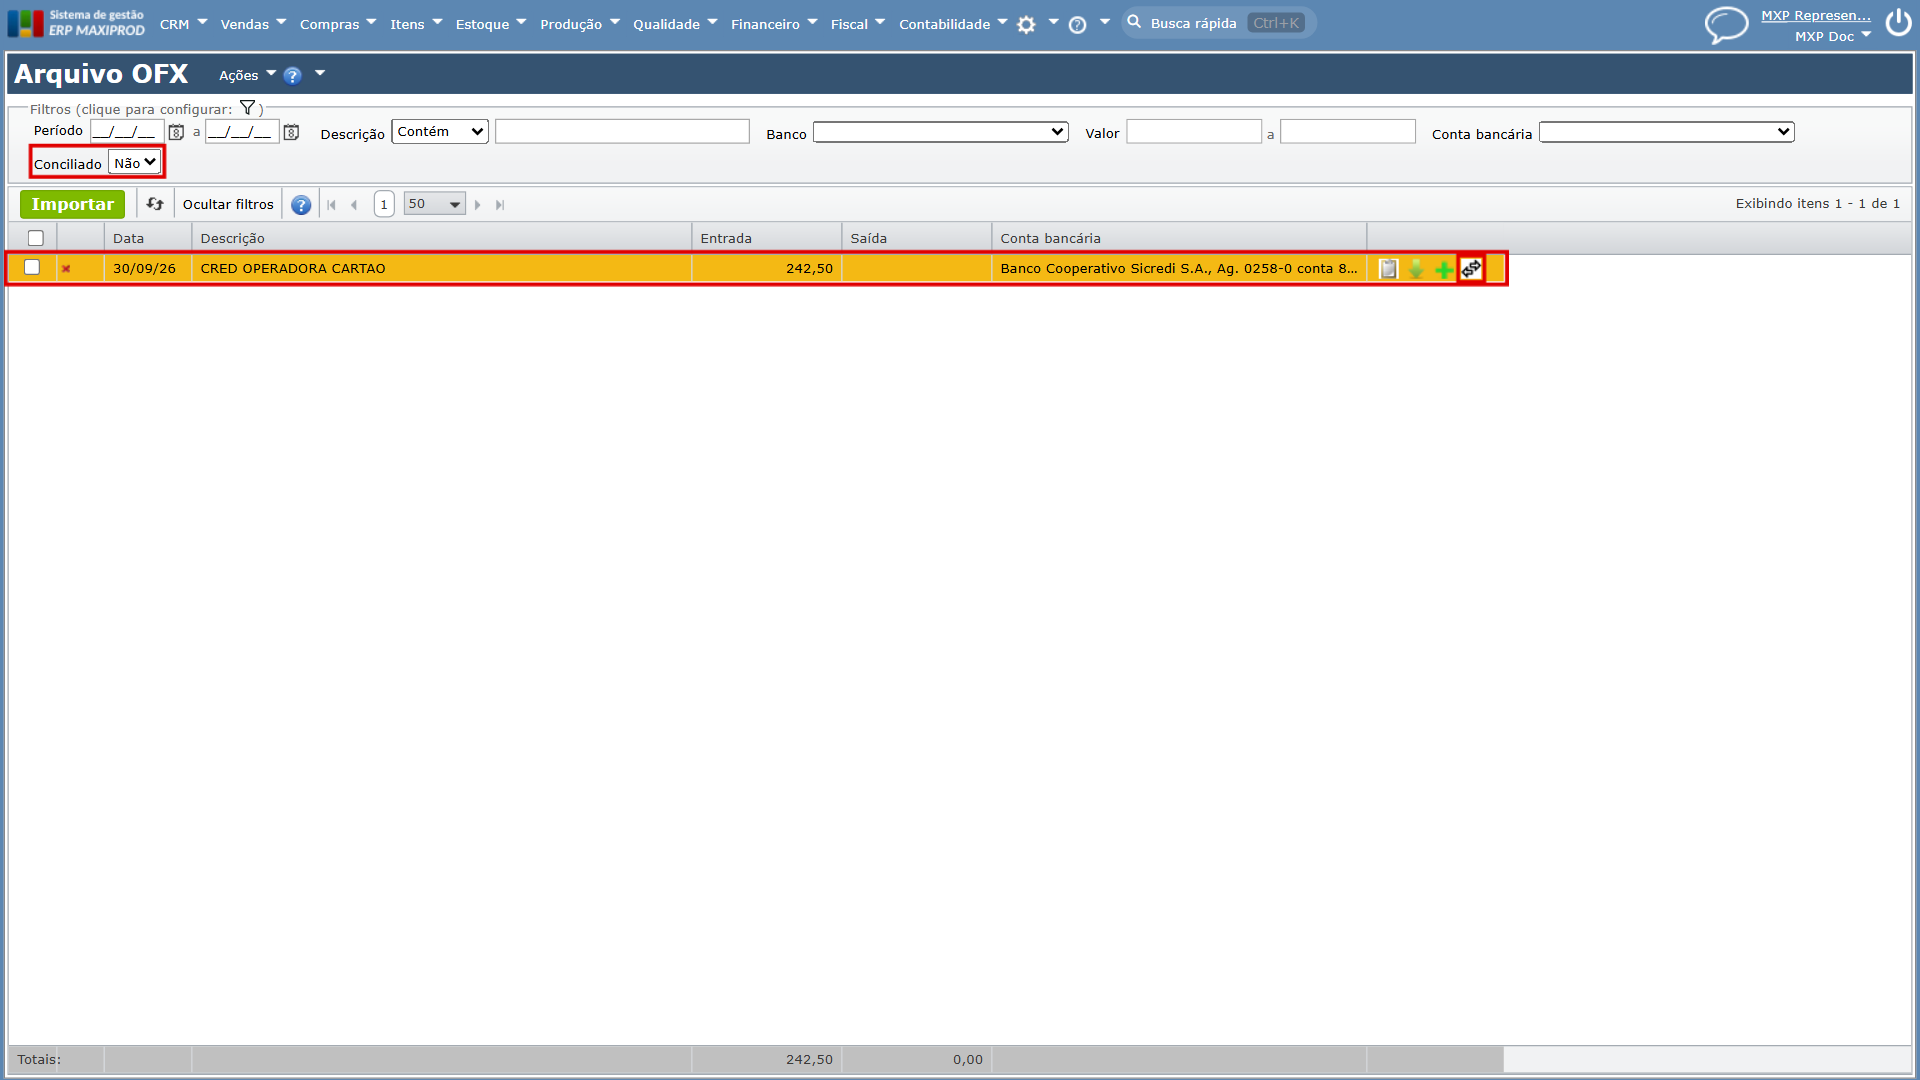Click the double-arrow reconcile icon in the row
This screenshot has width=1920, height=1080.
click(1471, 269)
